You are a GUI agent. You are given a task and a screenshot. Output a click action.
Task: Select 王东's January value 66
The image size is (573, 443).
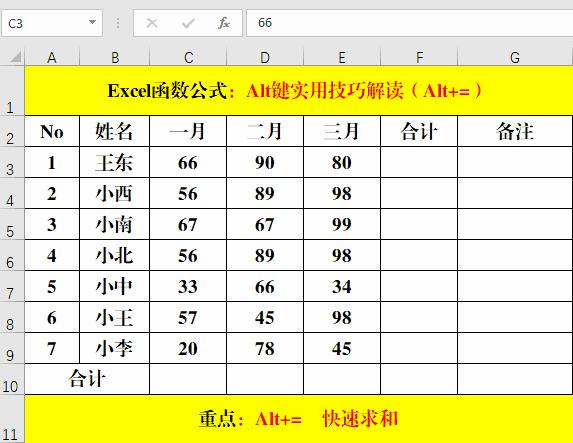(188, 162)
